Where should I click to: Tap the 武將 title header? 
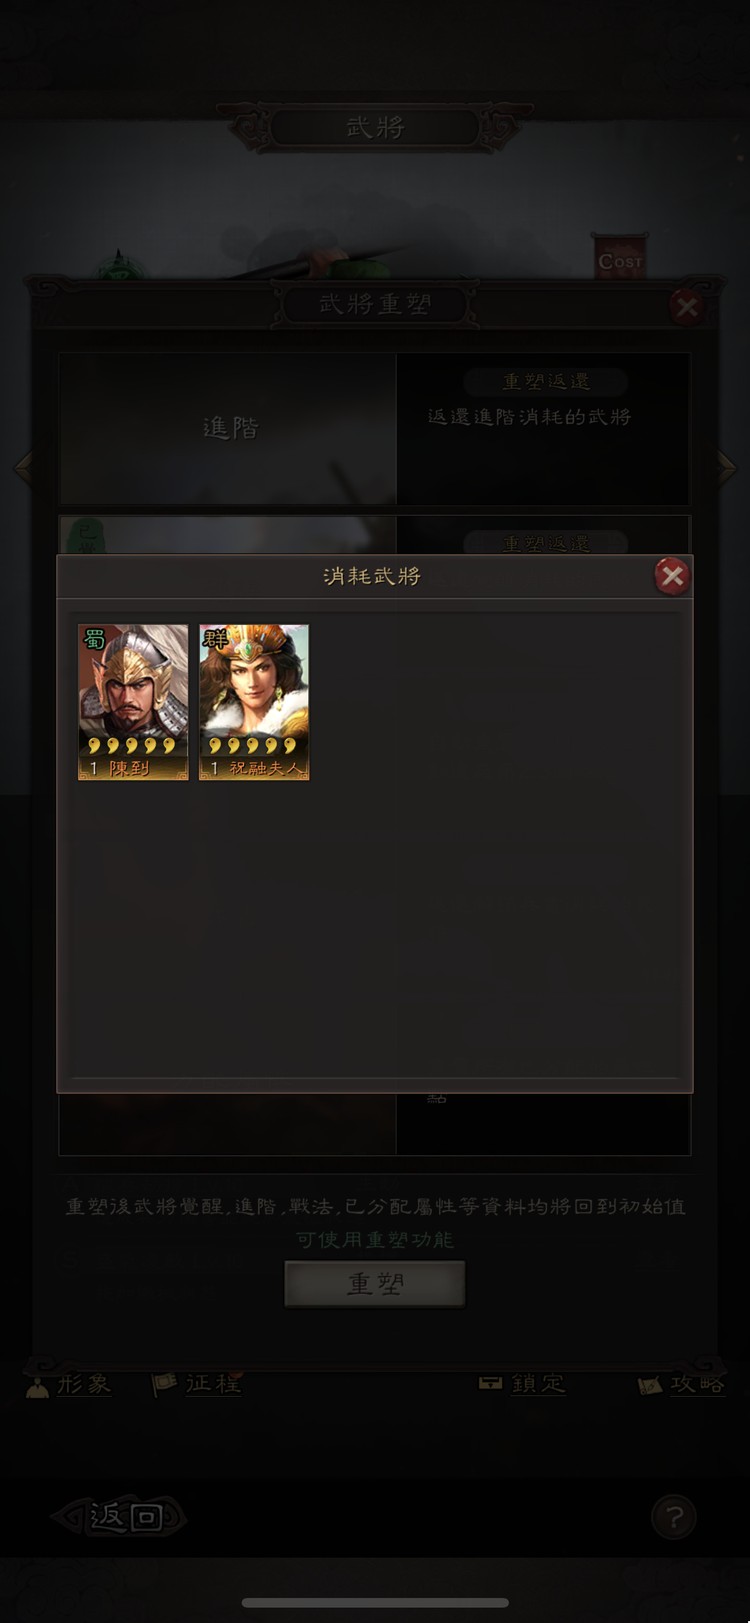375,127
